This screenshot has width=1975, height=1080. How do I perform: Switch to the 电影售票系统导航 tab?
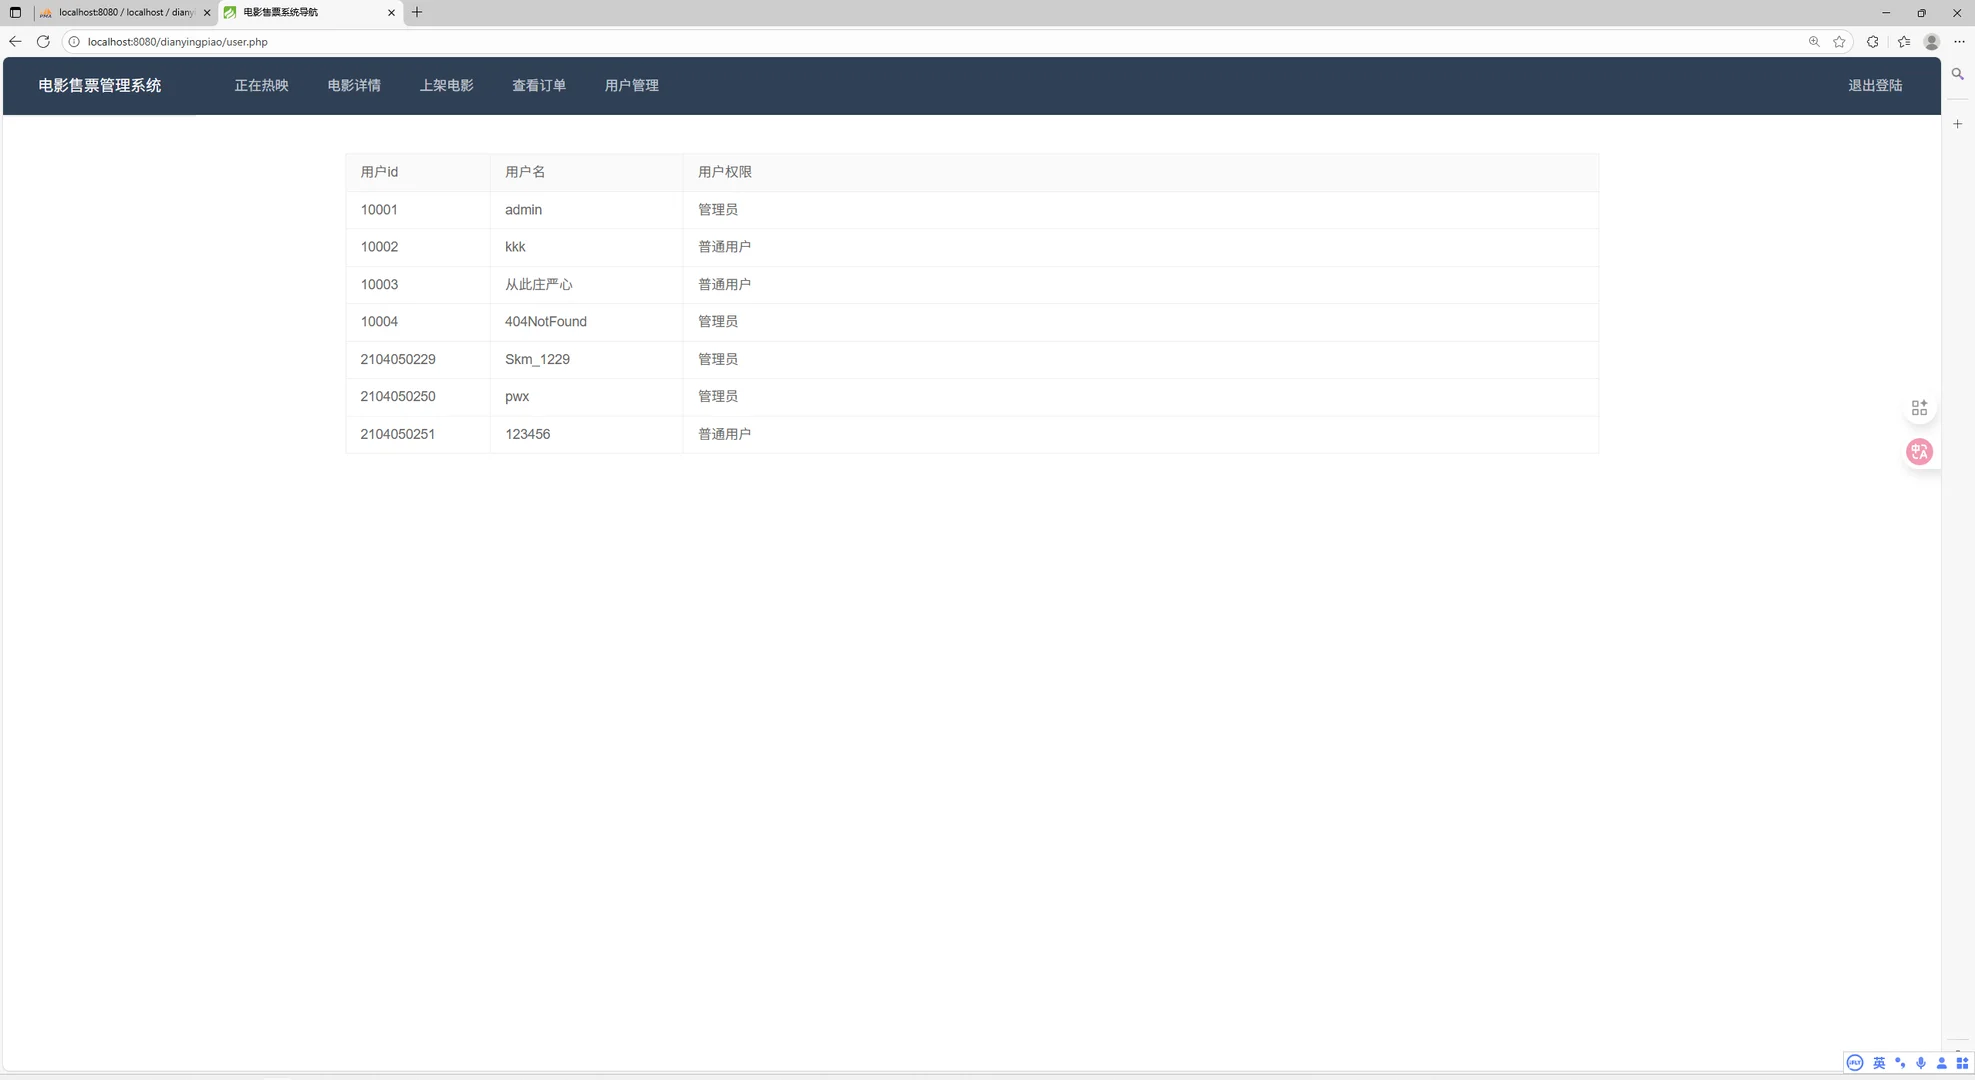[300, 13]
